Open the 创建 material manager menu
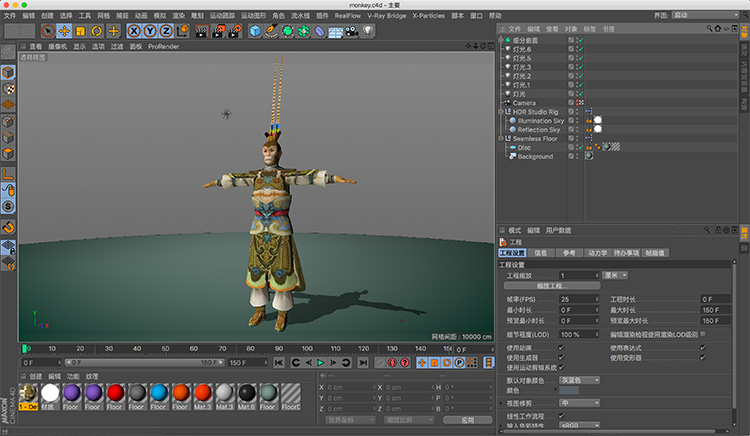This screenshot has height=436, width=750. (x=36, y=377)
